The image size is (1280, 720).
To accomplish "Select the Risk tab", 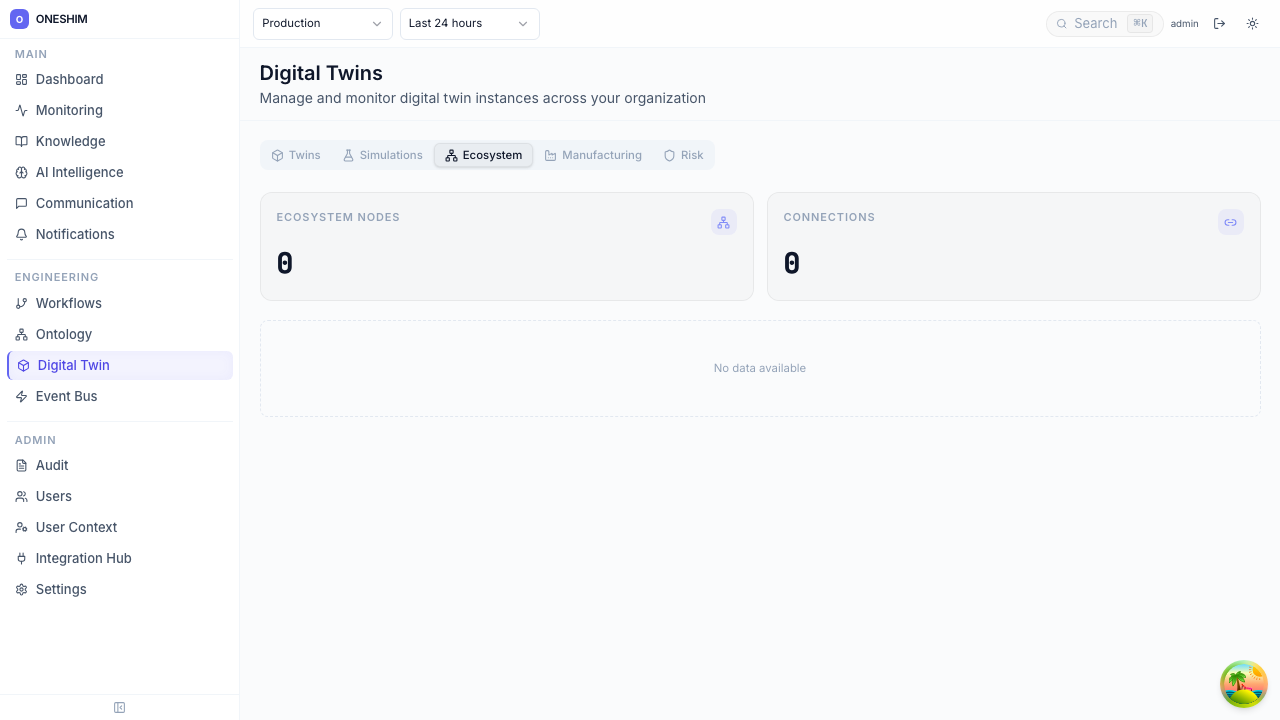I will [x=683, y=155].
